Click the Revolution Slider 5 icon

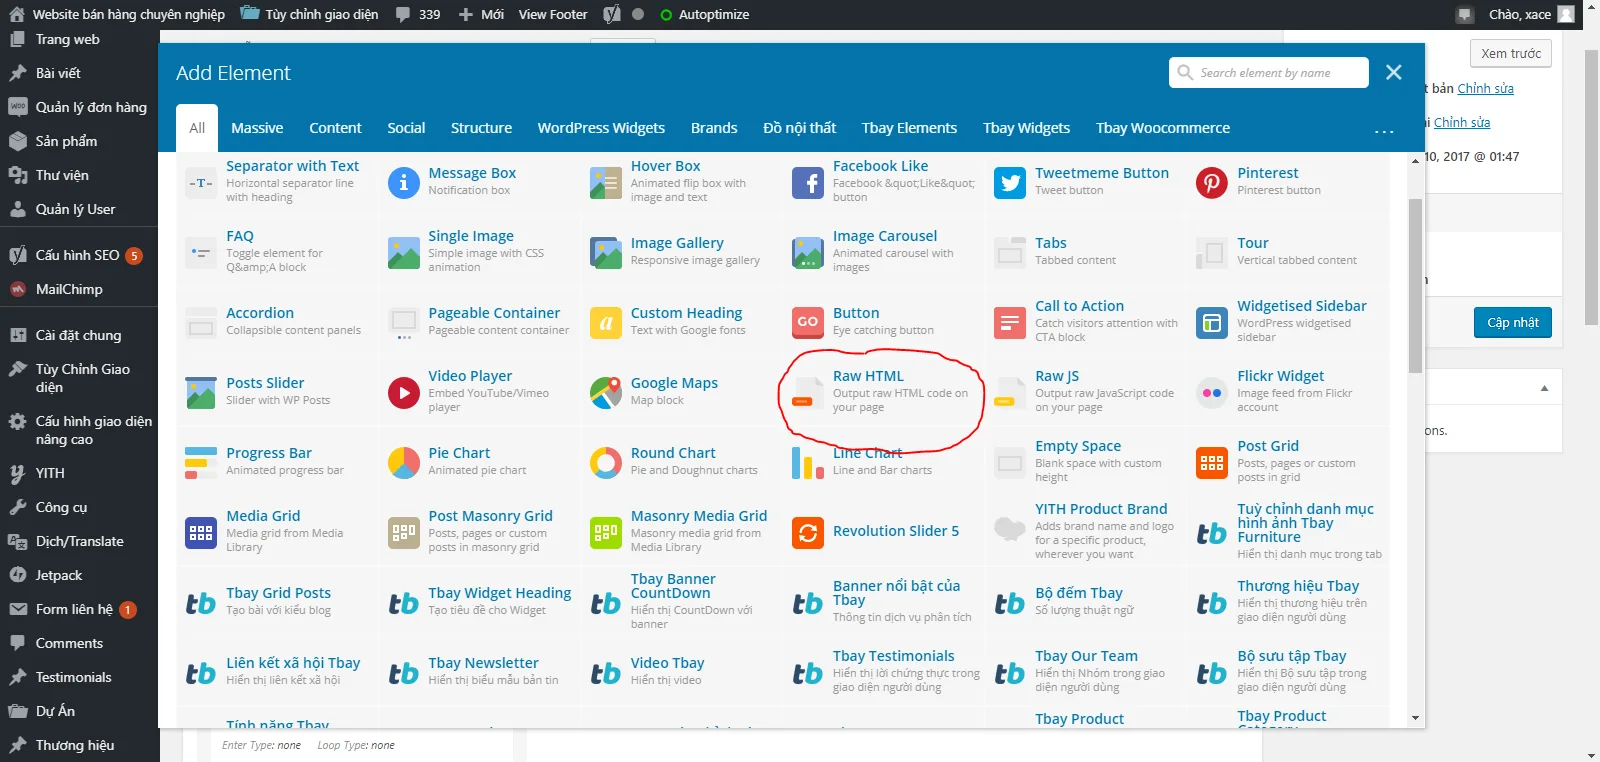(x=807, y=533)
